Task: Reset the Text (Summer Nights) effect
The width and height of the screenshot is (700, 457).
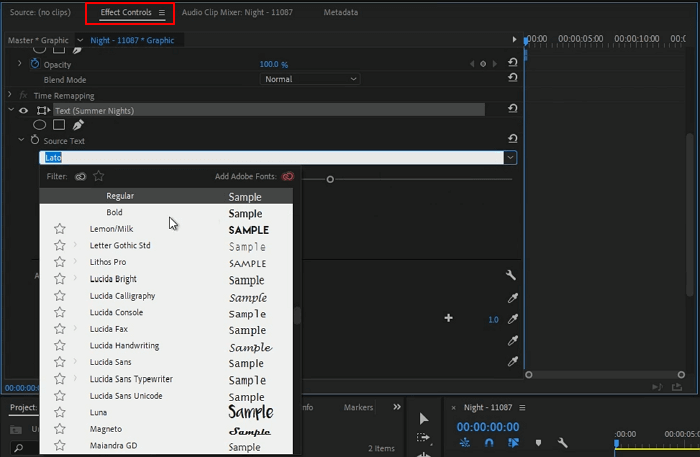Action: [x=512, y=108]
